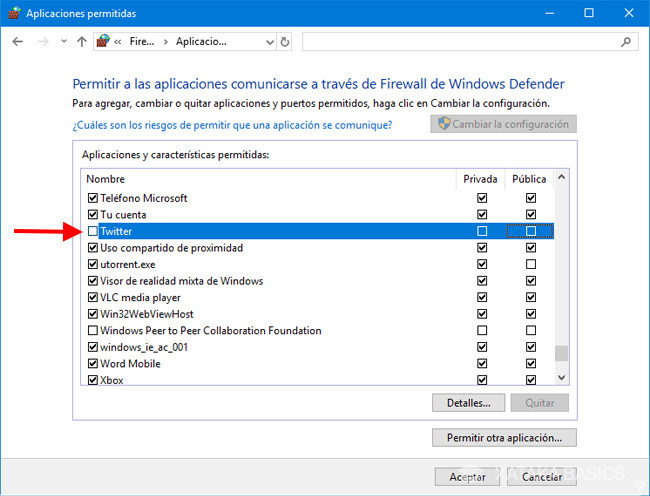The image size is (650, 496).
Task: Select the Twitter row text
Action: coord(116,231)
